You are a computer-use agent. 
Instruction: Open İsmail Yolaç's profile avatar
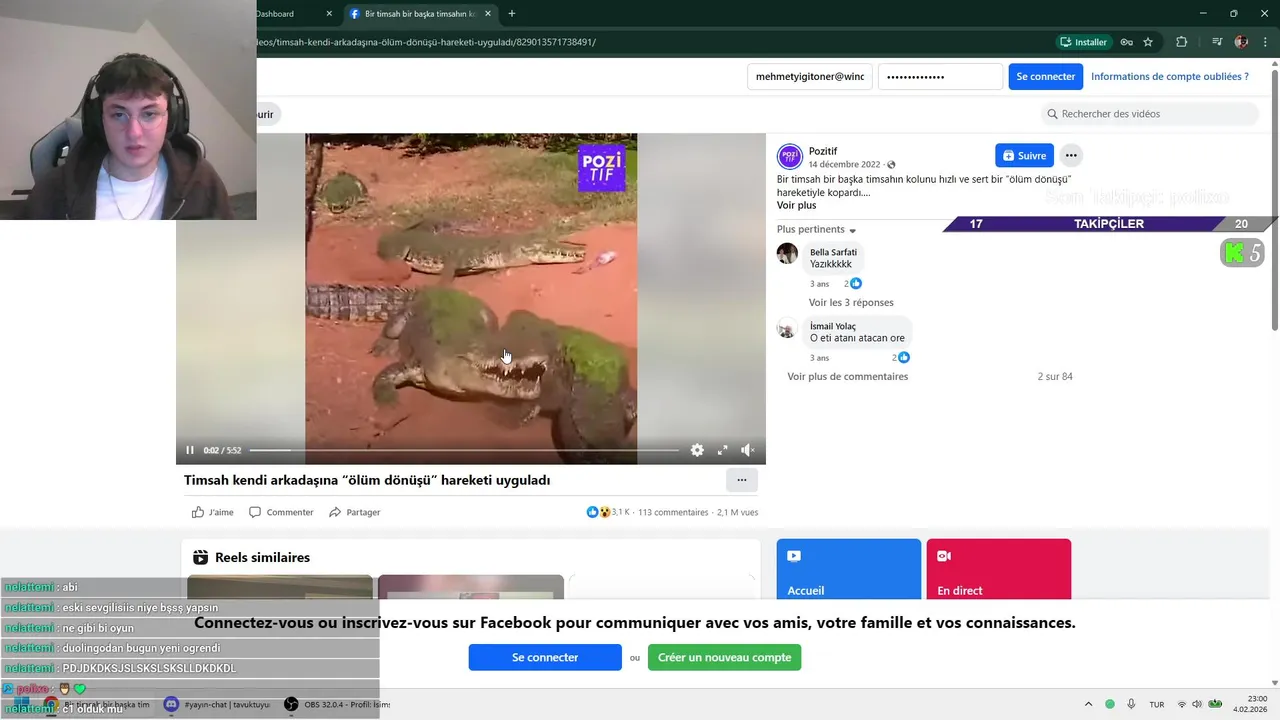click(x=788, y=328)
